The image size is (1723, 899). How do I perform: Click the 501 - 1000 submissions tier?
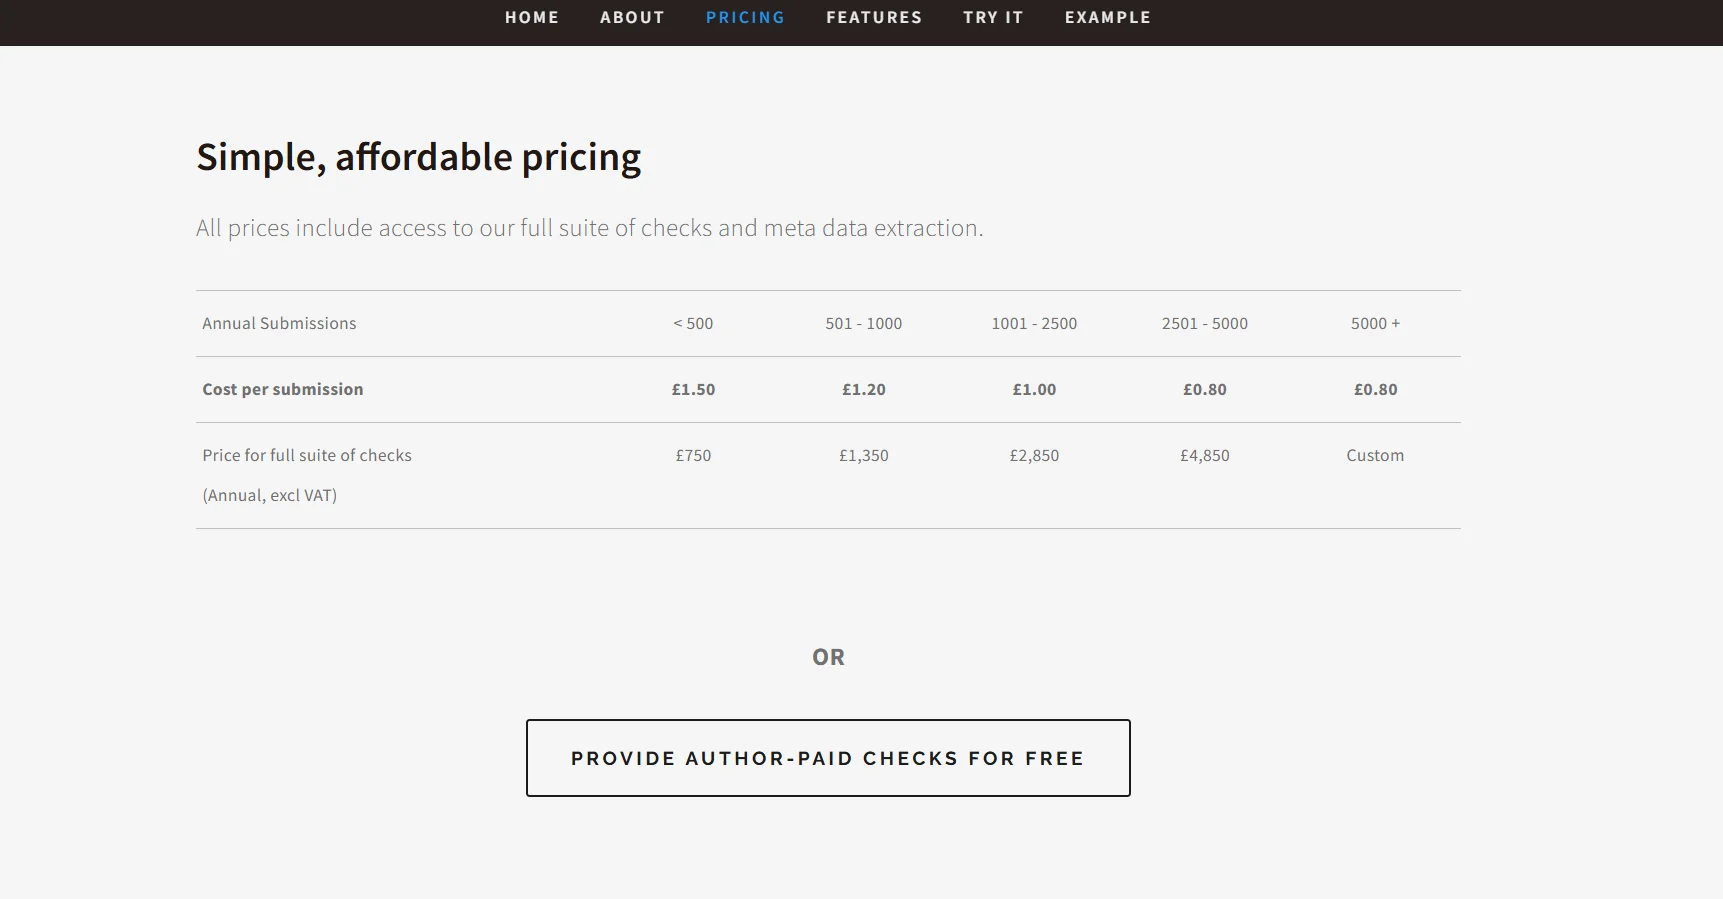coord(864,323)
